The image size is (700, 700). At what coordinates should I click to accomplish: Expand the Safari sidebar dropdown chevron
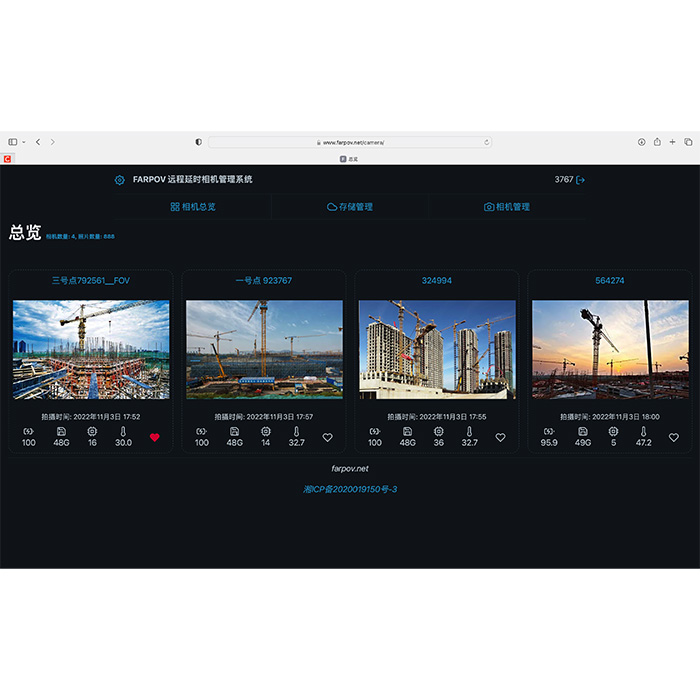point(24,142)
